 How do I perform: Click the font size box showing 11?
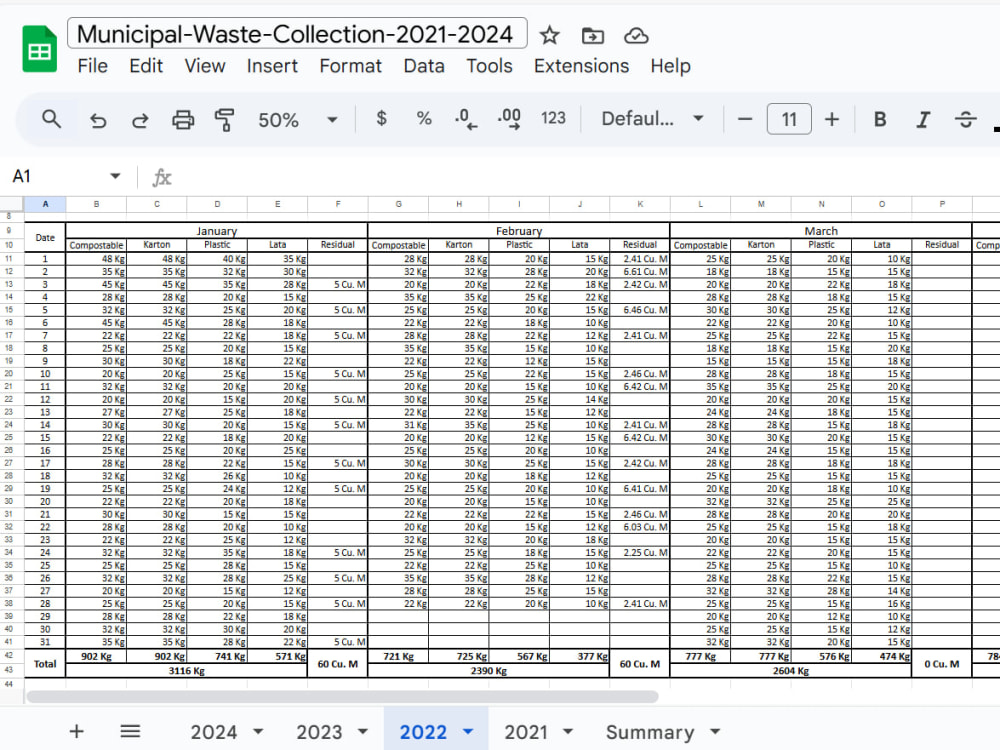coord(789,119)
